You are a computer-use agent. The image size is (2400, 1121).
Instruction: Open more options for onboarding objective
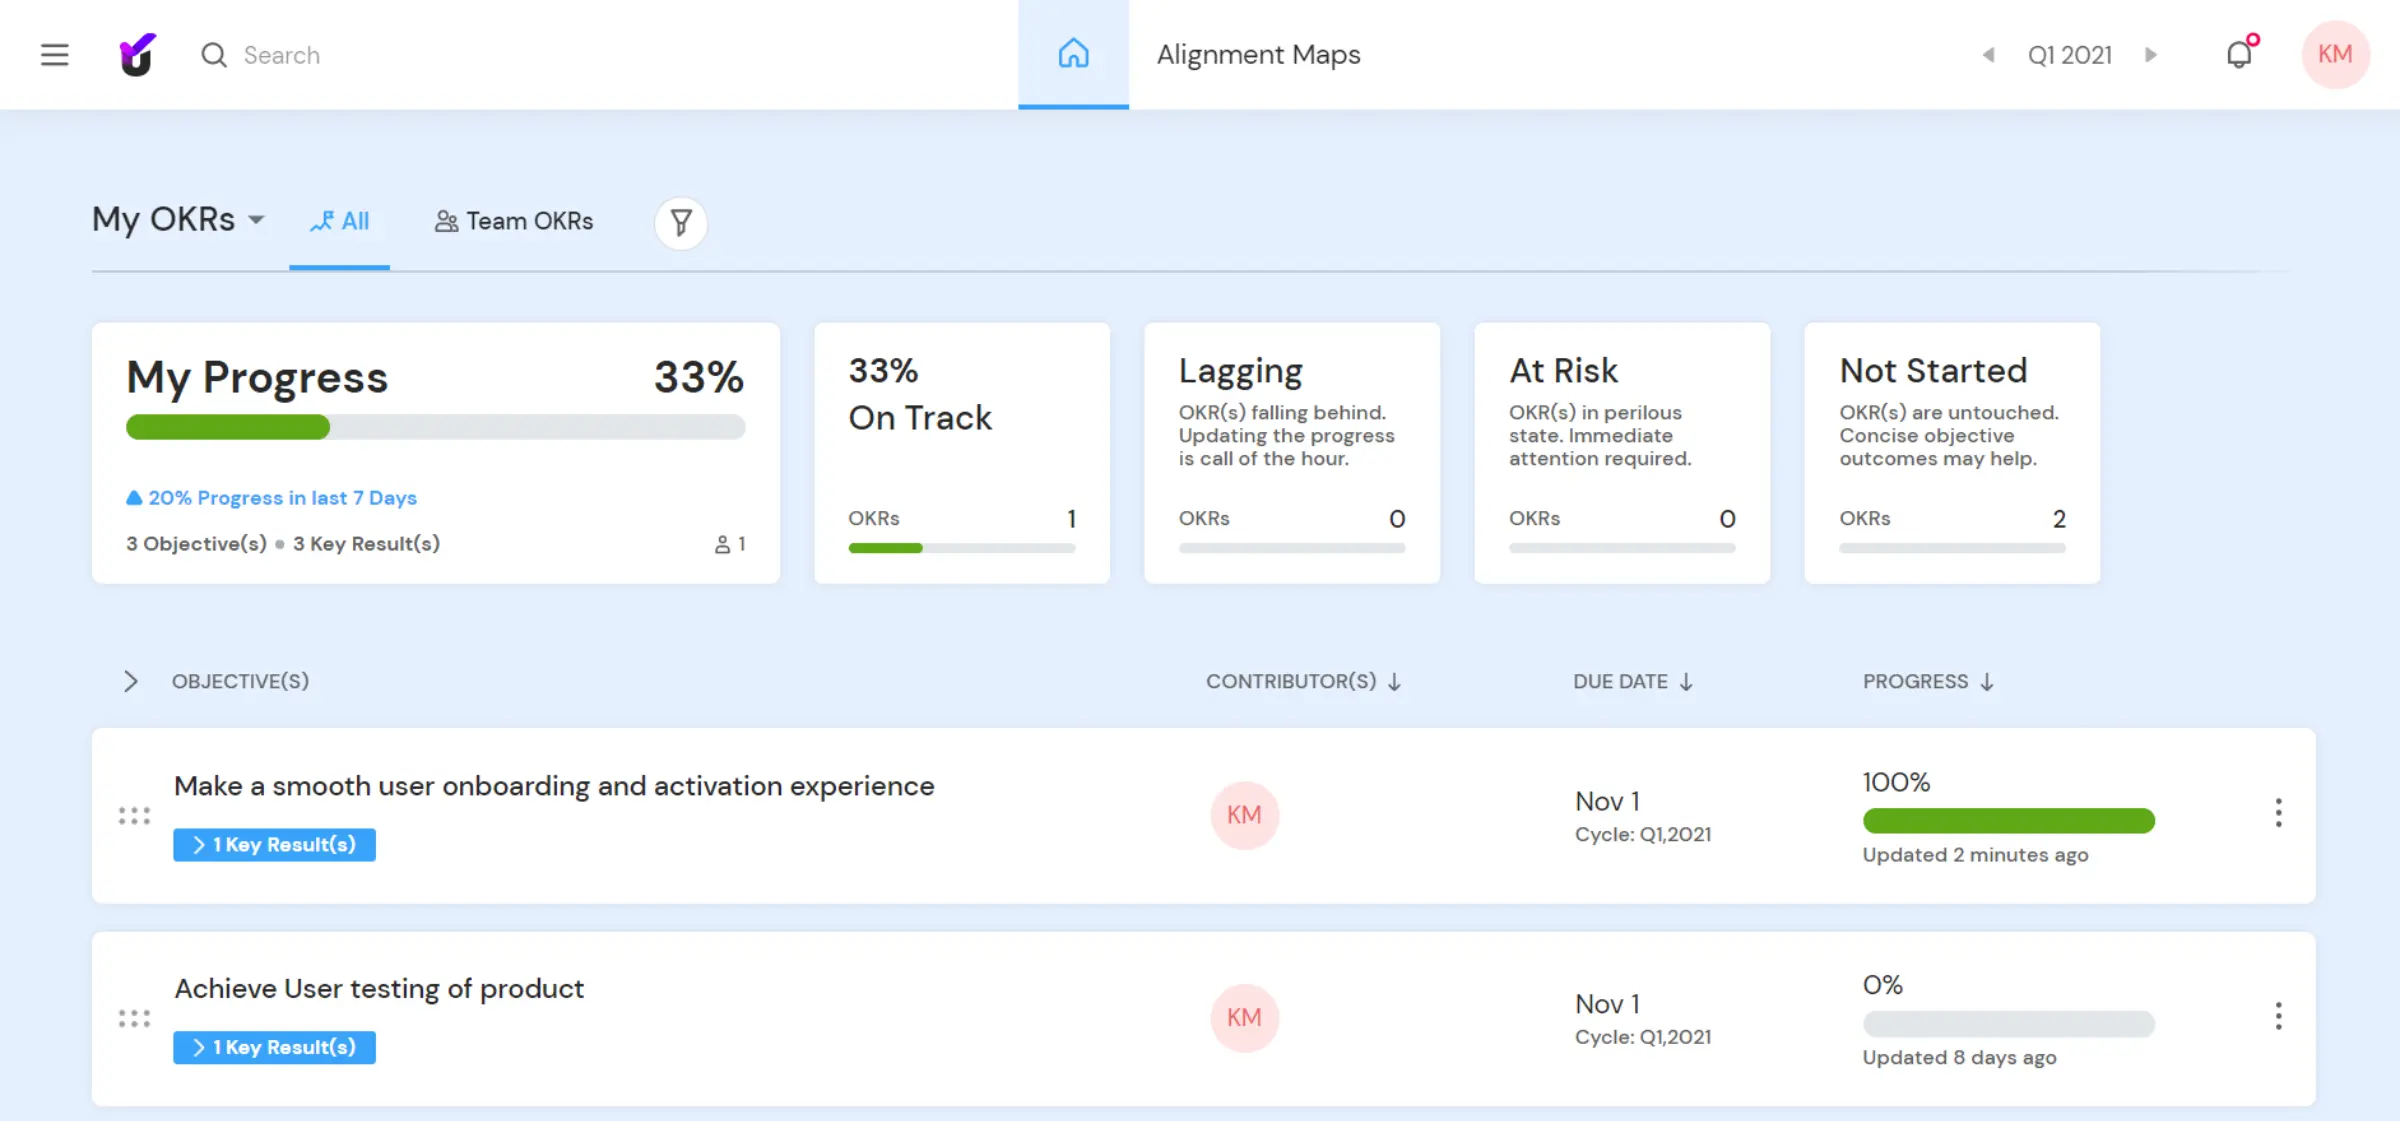tap(2278, 813)
